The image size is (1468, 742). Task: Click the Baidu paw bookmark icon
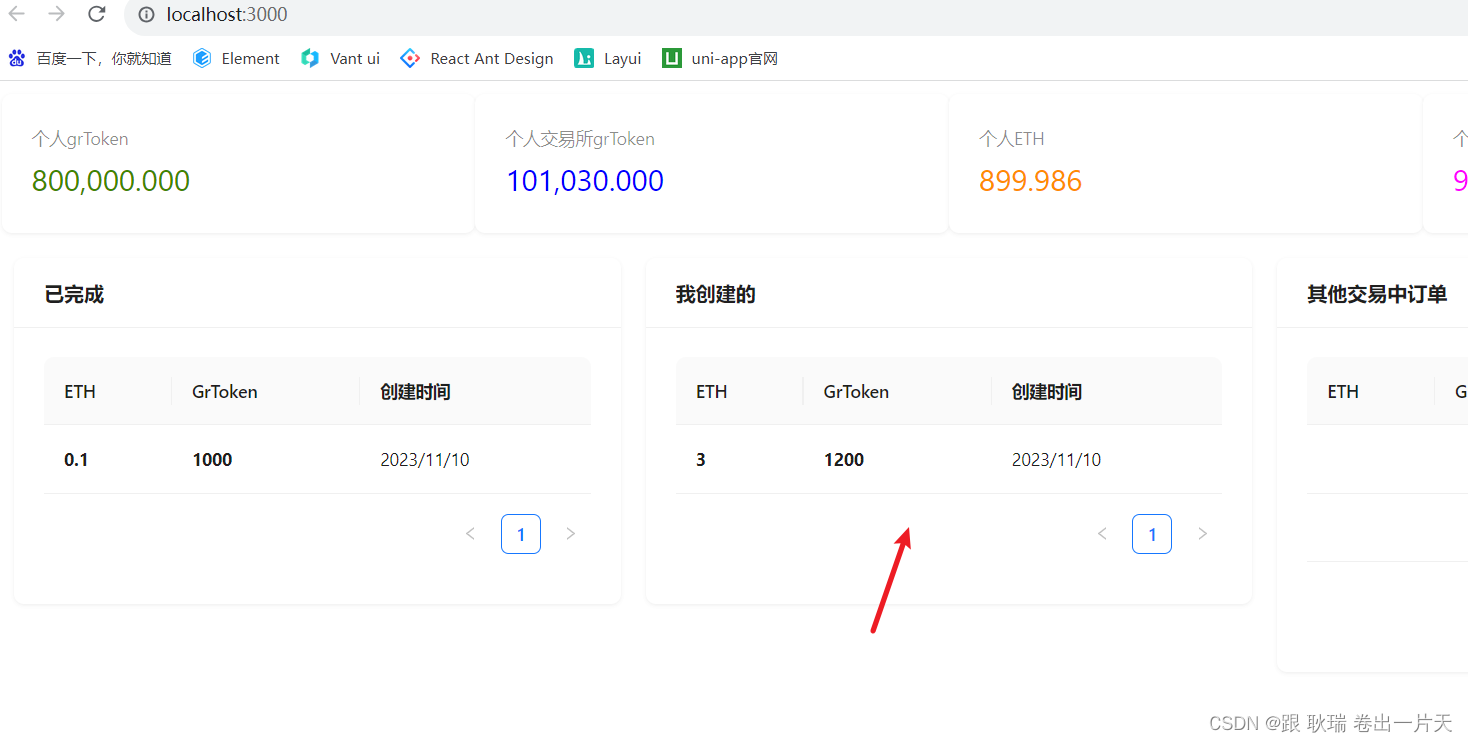tap(17, 59)
